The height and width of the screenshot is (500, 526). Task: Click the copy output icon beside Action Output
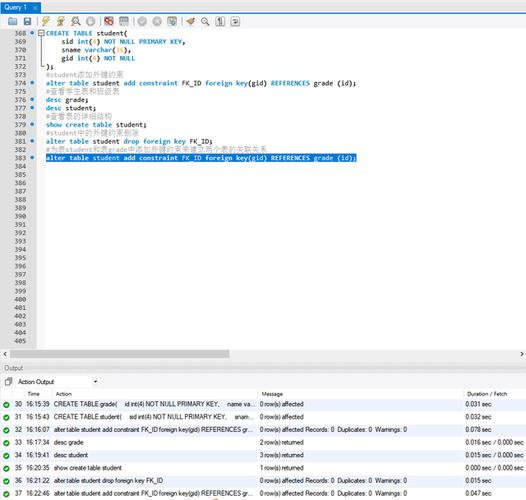[x=8, y=382]
